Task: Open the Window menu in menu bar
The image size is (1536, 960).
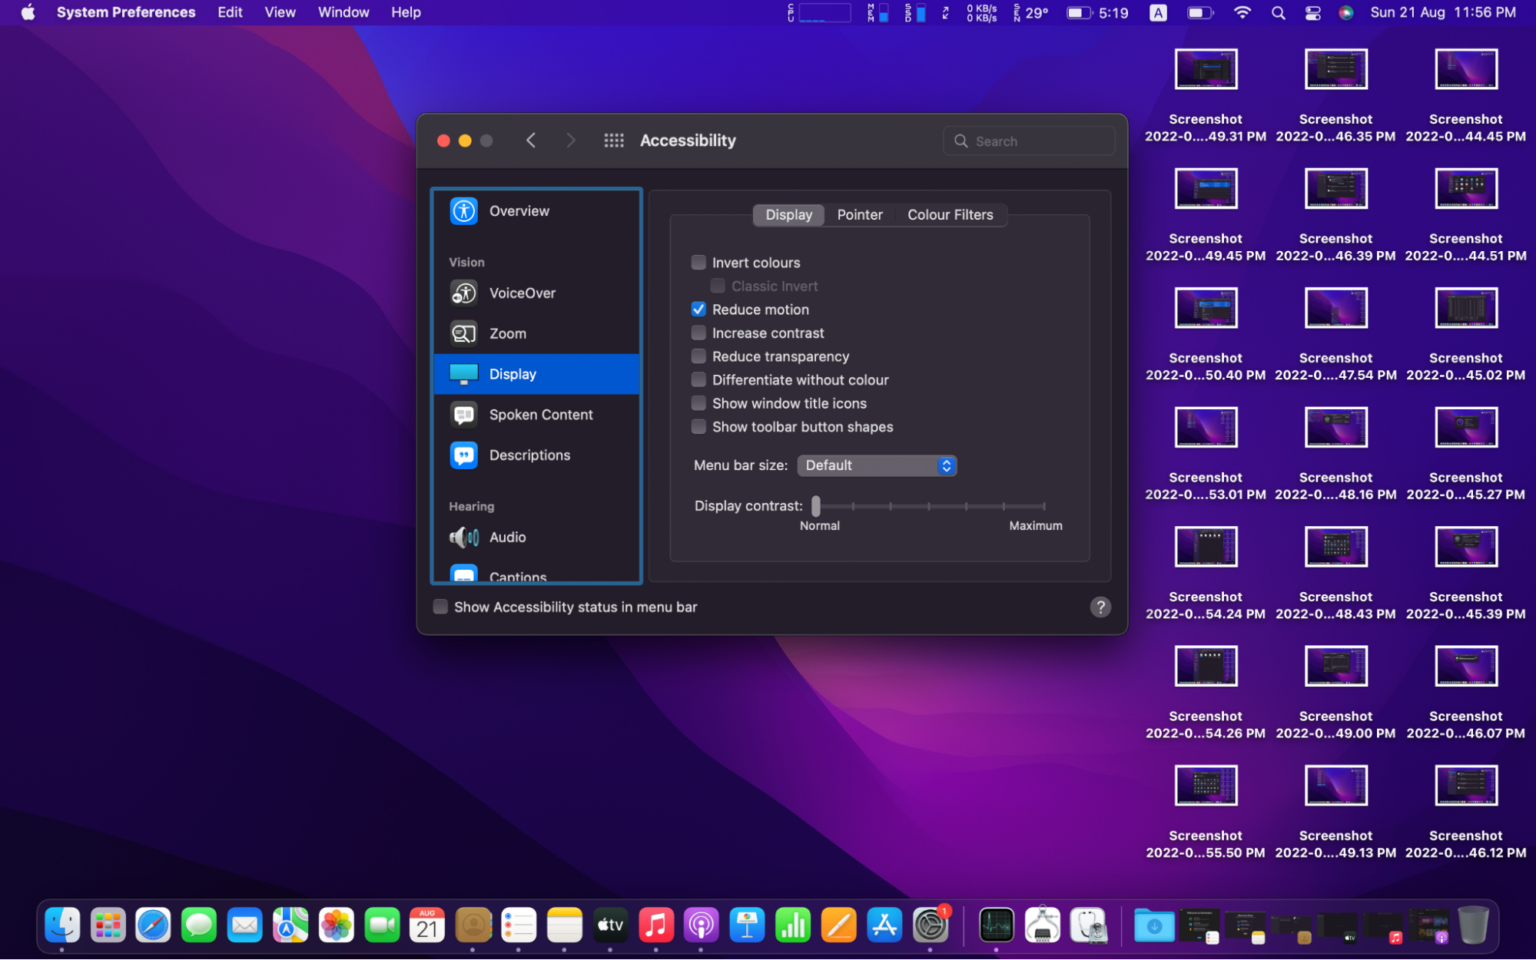Action: (x=343, y=12)
